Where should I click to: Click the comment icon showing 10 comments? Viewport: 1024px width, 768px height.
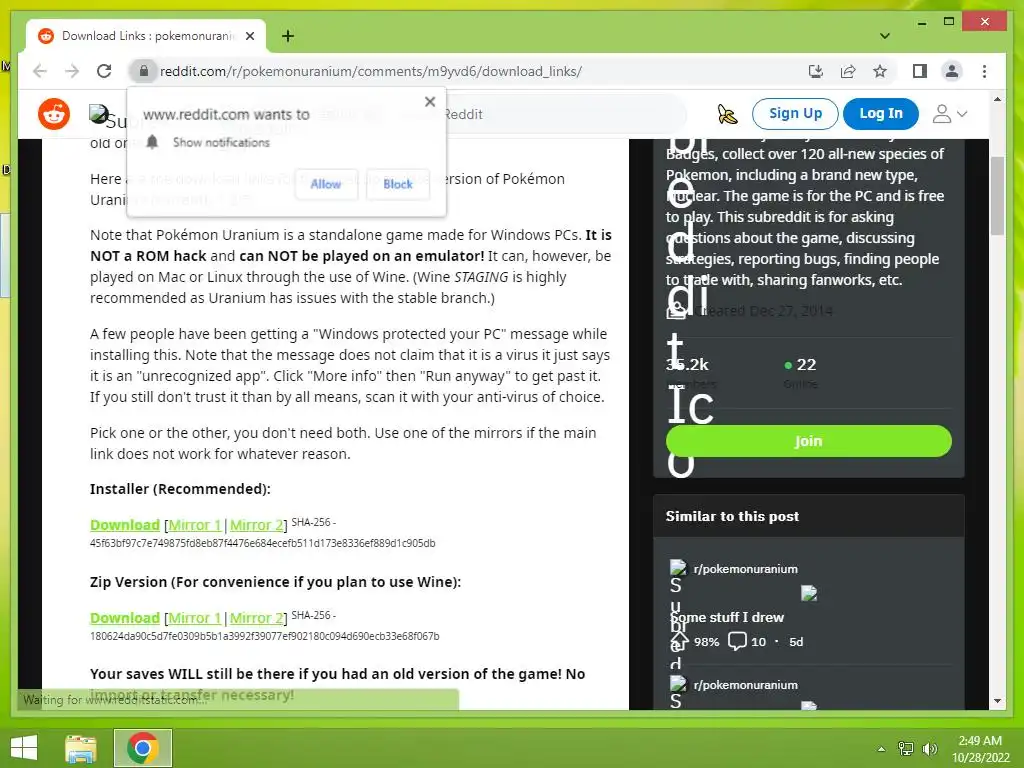[x=737, y=641]
